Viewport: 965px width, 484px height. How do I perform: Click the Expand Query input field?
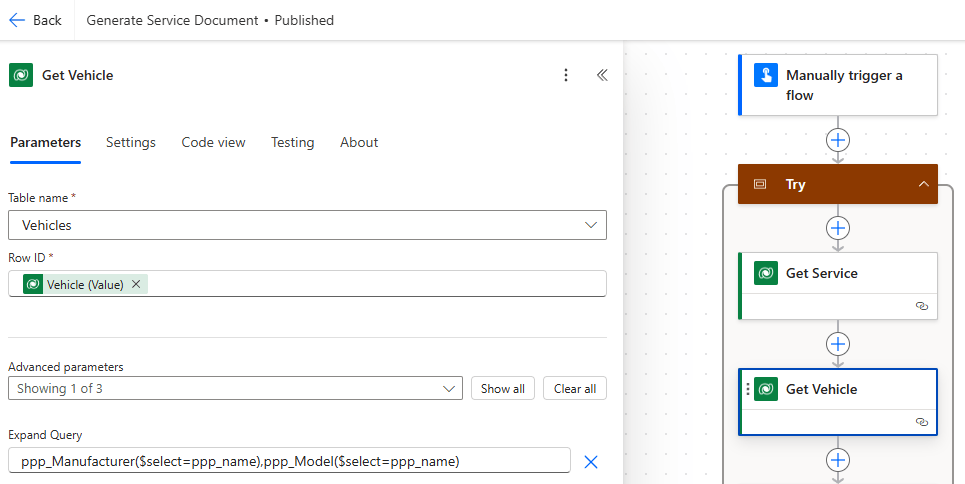point(289,461)
